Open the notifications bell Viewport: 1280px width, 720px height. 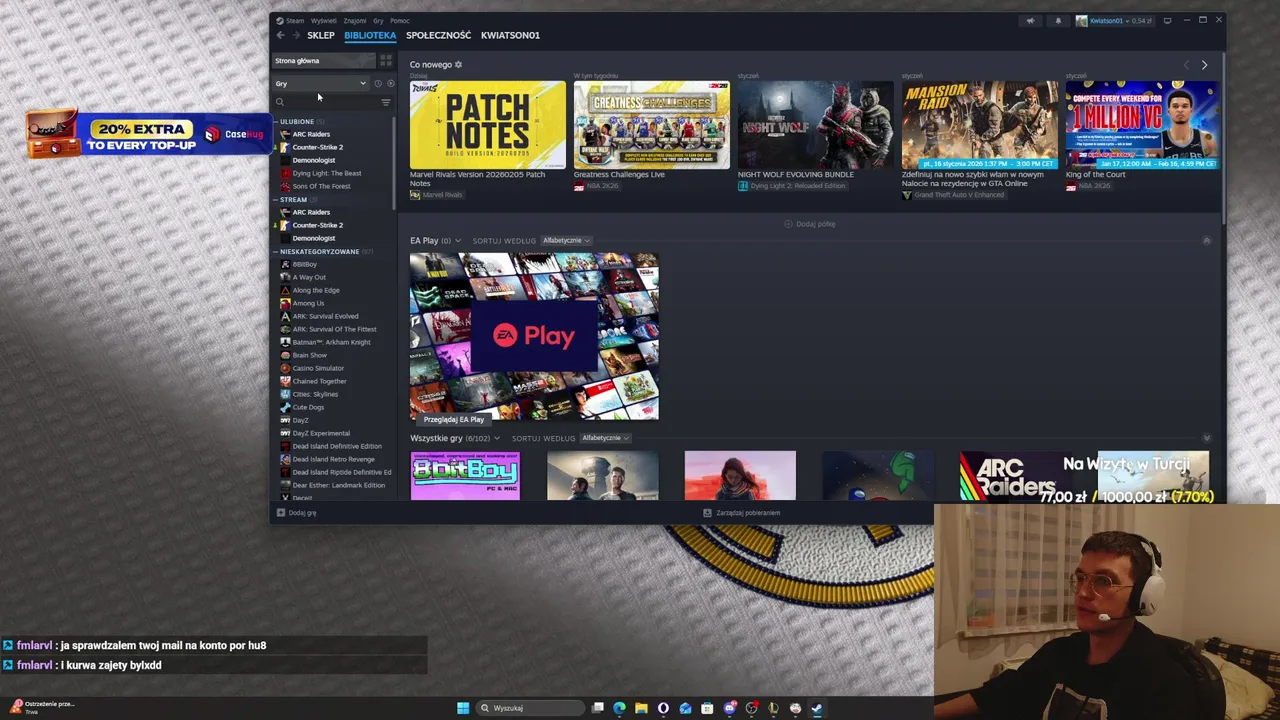[x=1058, y=20]
